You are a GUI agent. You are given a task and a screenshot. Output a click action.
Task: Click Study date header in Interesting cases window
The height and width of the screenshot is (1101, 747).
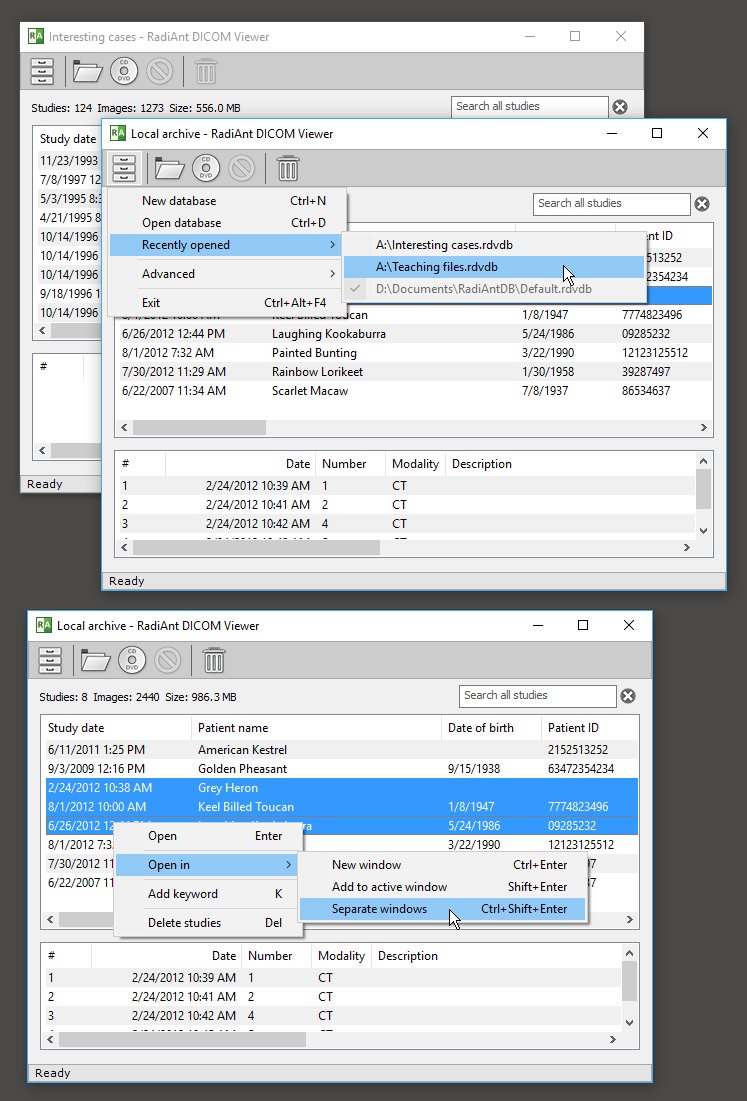[68, 138]
